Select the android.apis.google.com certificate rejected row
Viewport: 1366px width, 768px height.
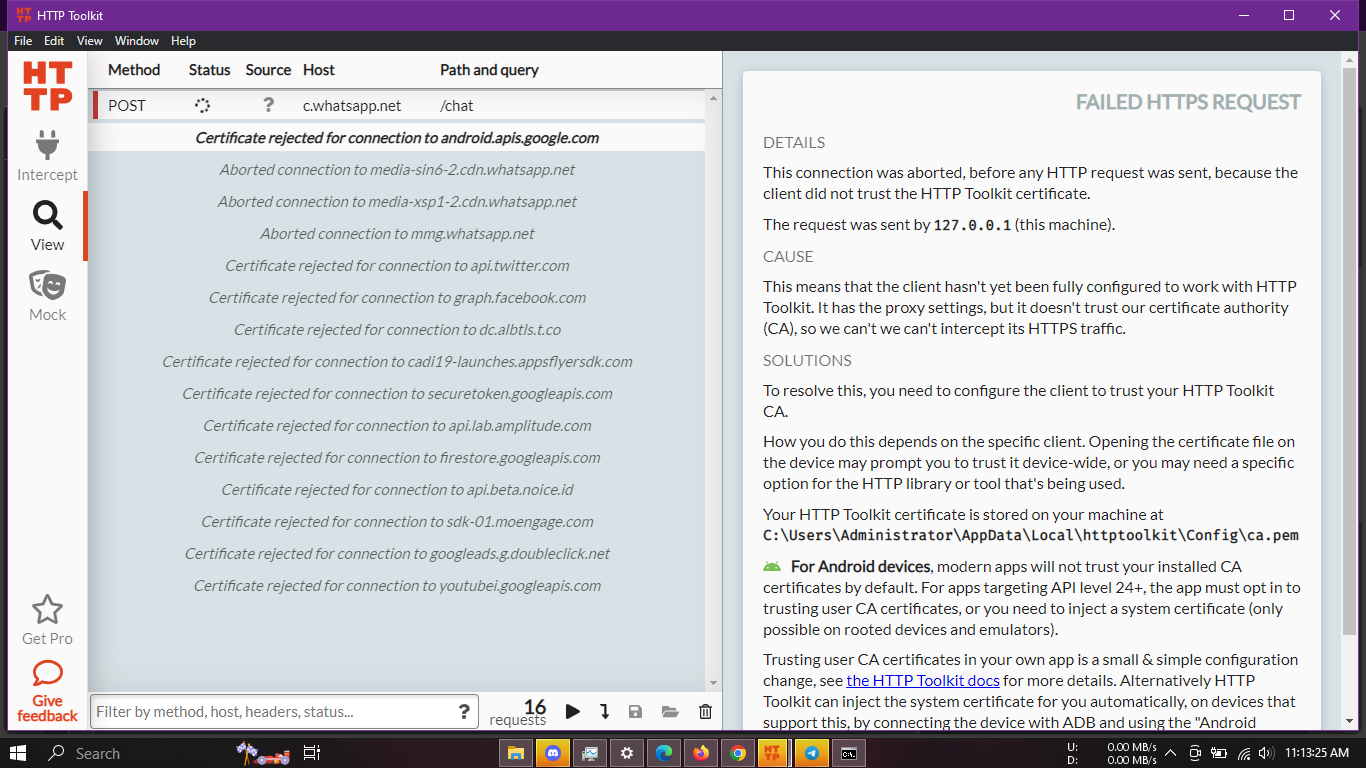pyautogui.click(x=397, y=138)
